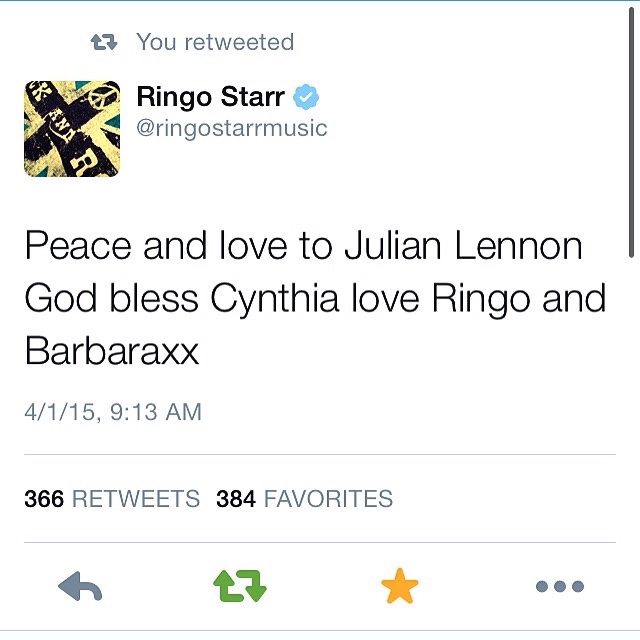This screenshot has height=640, width=640.
Task: Click the words "Julian Lennon" in the tweet
Action: click(463, 245)
